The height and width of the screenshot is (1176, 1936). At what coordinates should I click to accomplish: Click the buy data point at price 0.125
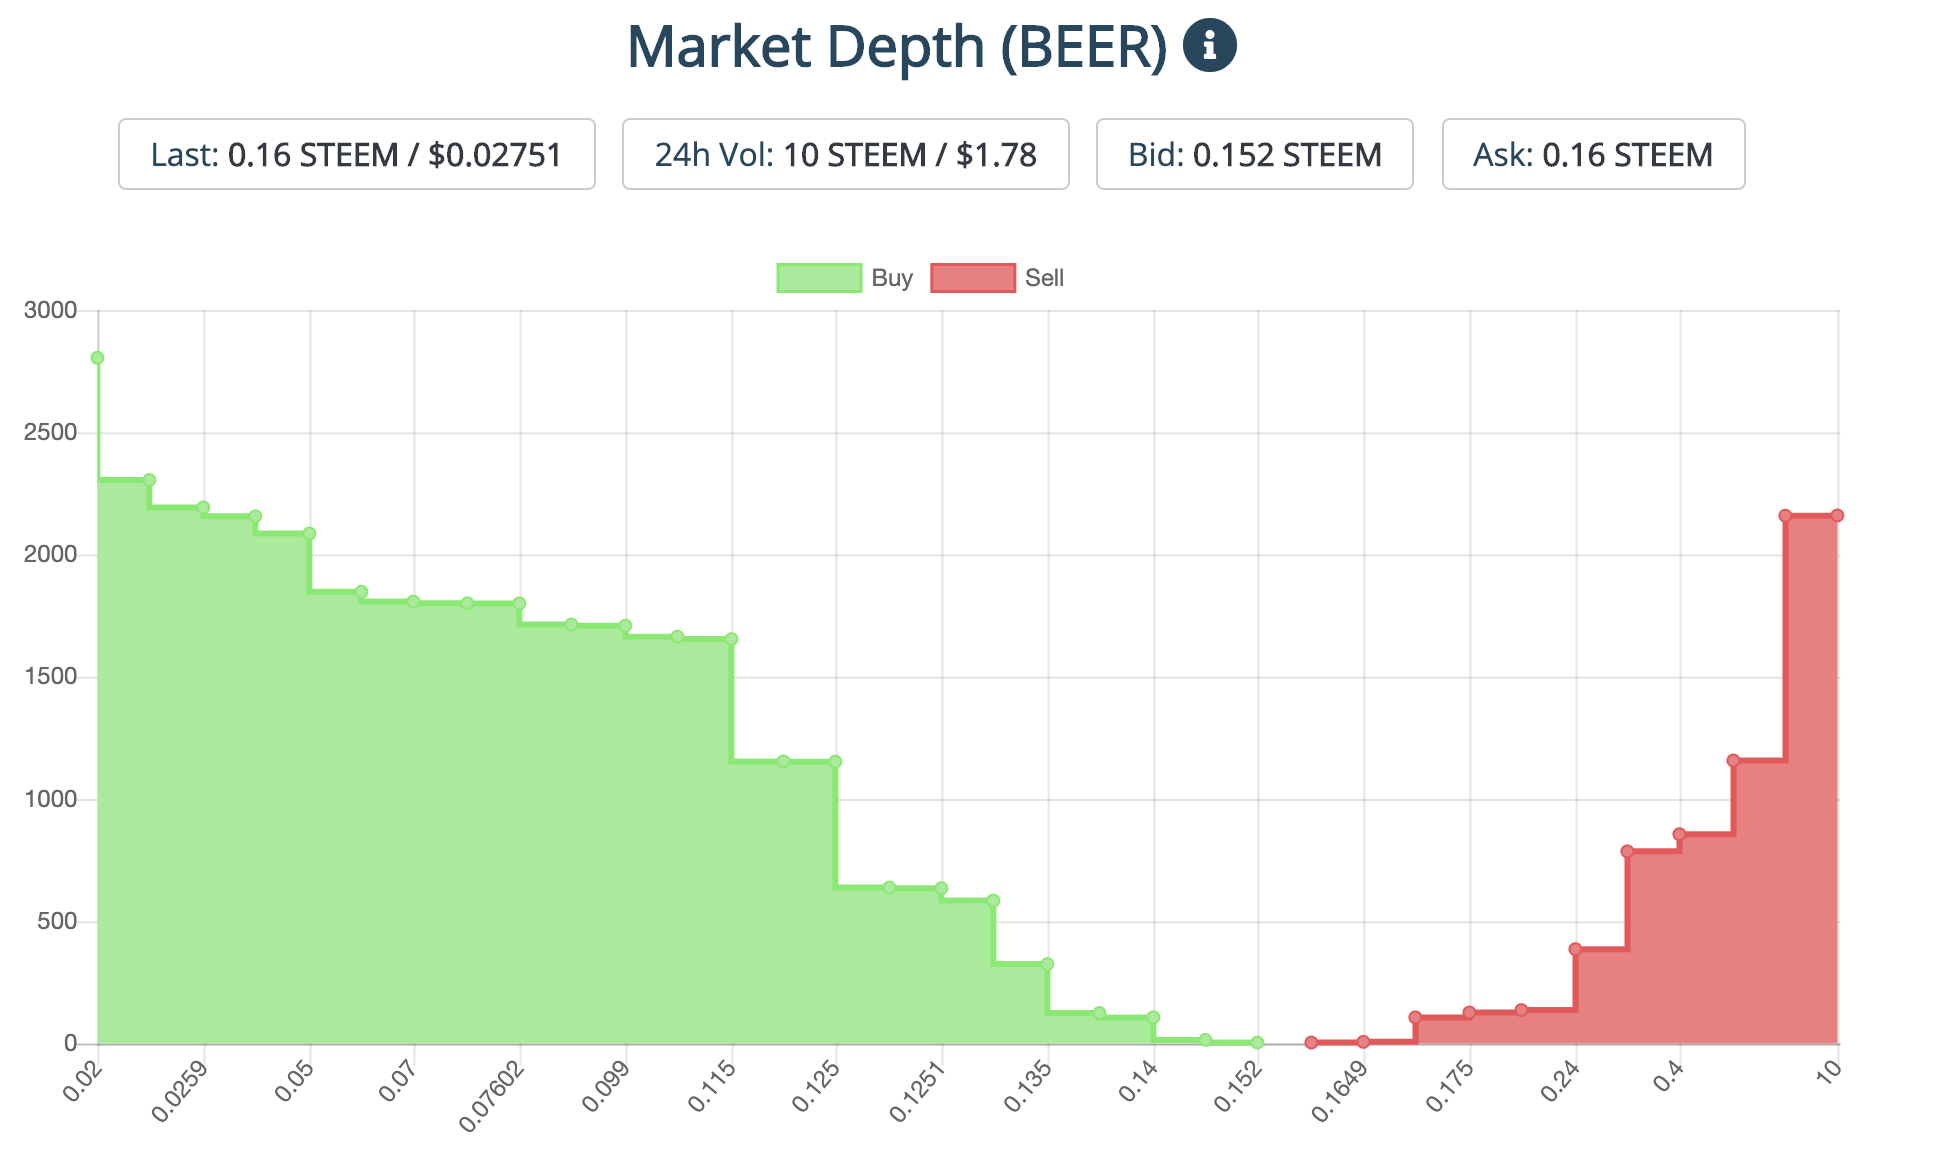coord(835,762)
